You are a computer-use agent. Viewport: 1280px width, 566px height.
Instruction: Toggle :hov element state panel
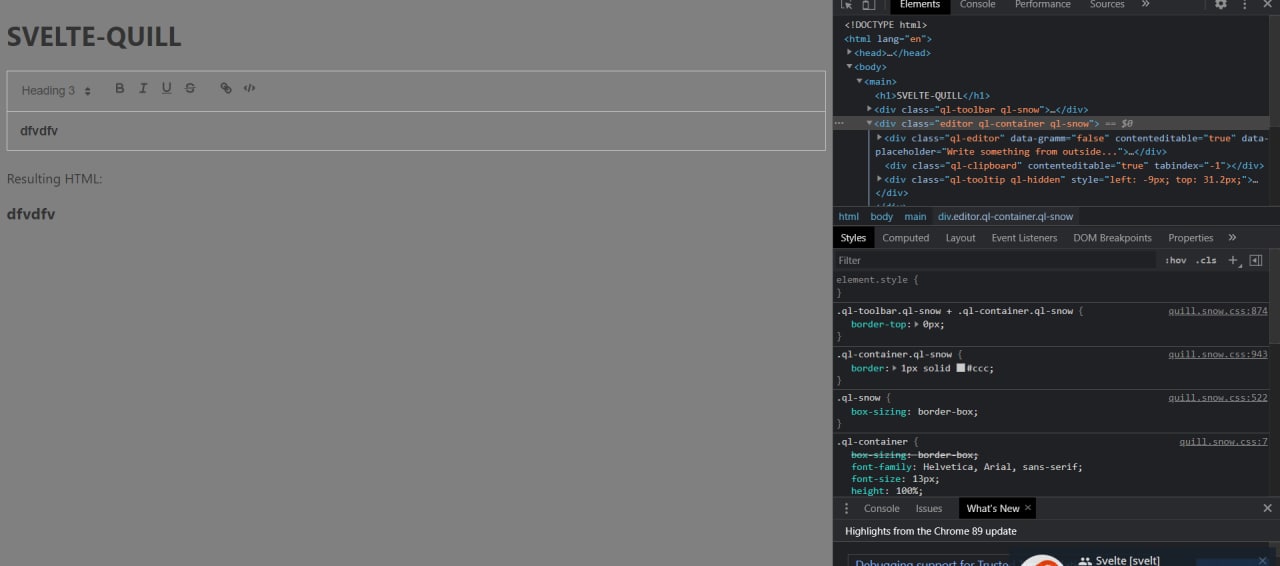tap(1175, 260)
